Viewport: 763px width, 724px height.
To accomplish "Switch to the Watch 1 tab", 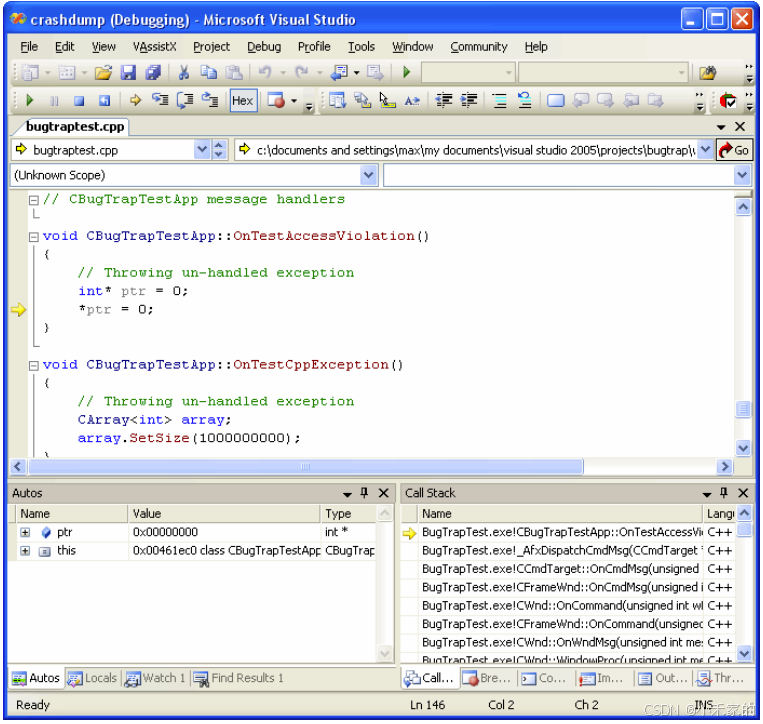I will tap(155, 678).
